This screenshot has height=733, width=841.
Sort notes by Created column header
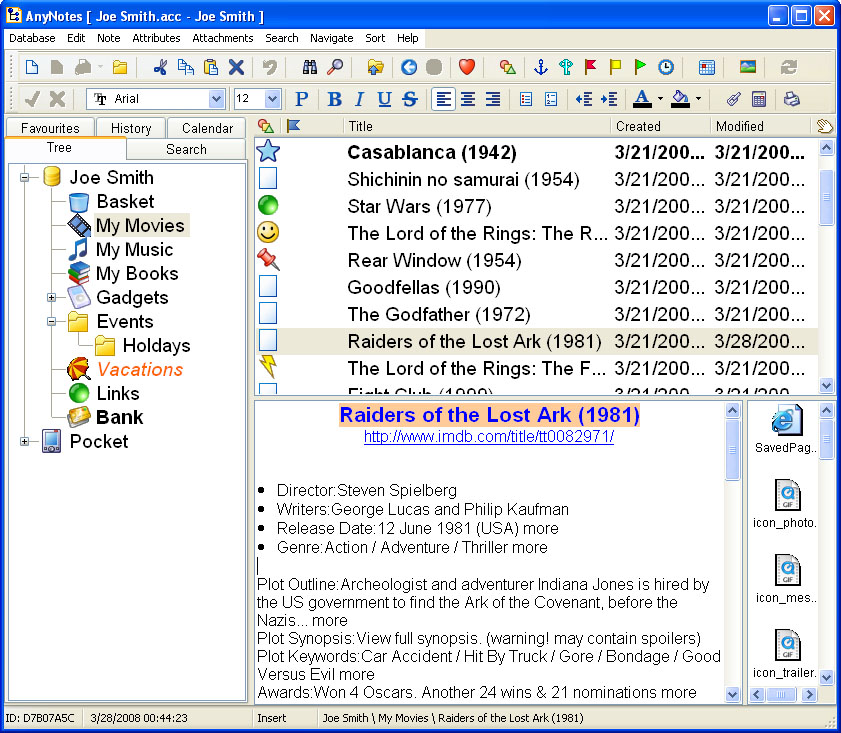tap(638, 126)
